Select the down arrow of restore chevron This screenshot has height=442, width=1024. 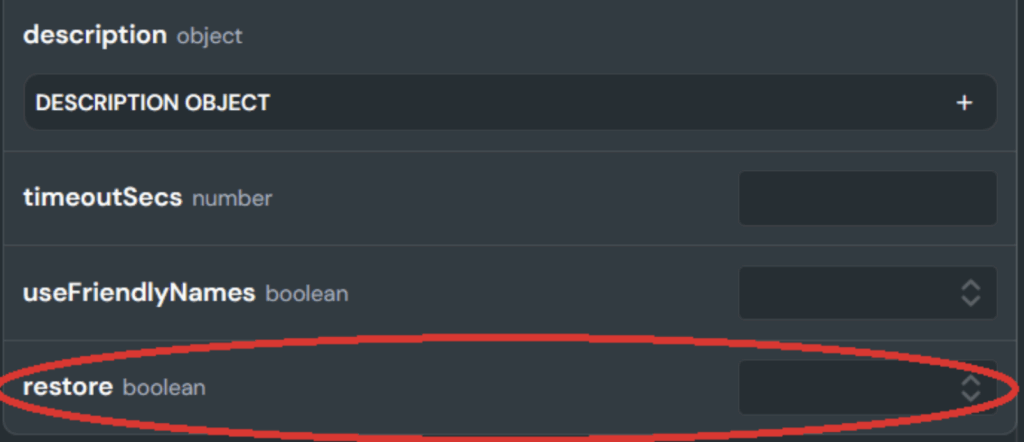971,396
